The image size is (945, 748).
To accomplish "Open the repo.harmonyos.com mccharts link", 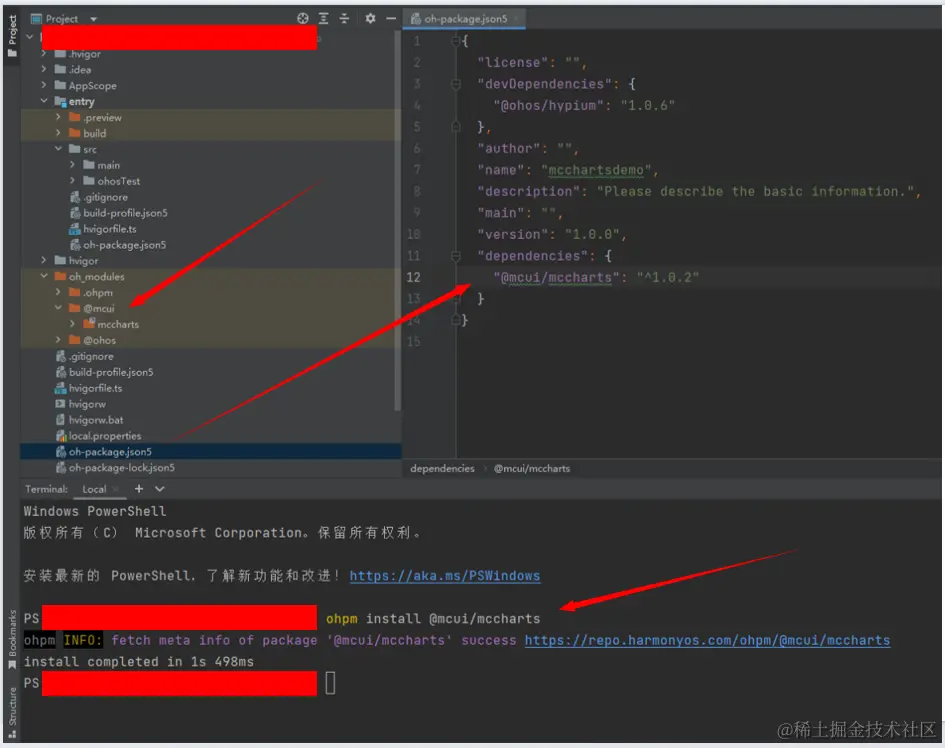I will tap(707, 640).
